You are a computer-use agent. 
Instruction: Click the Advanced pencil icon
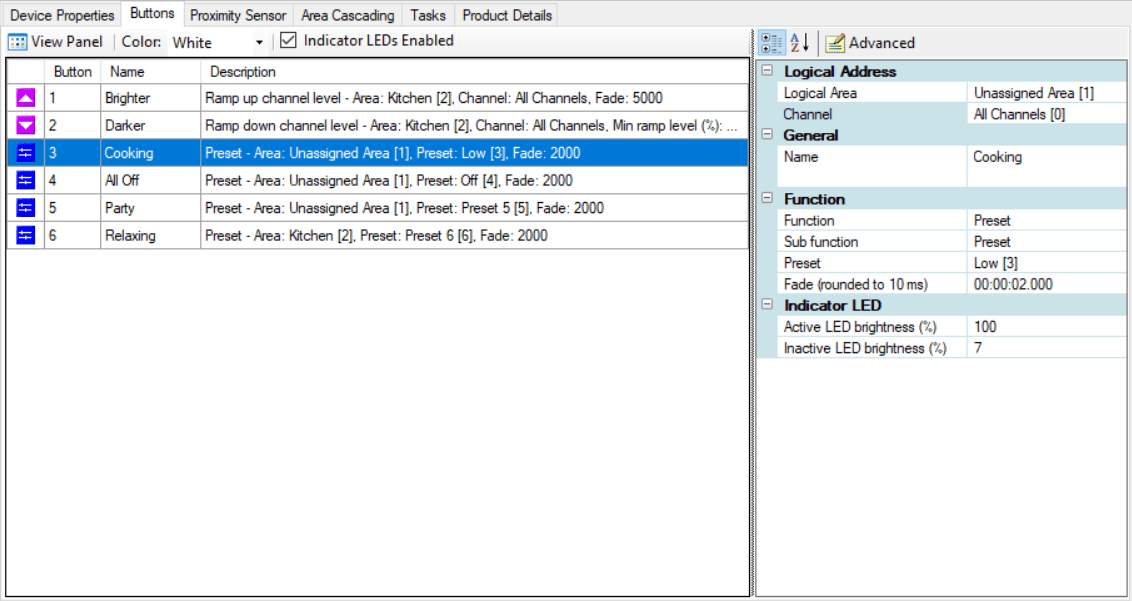835,42
